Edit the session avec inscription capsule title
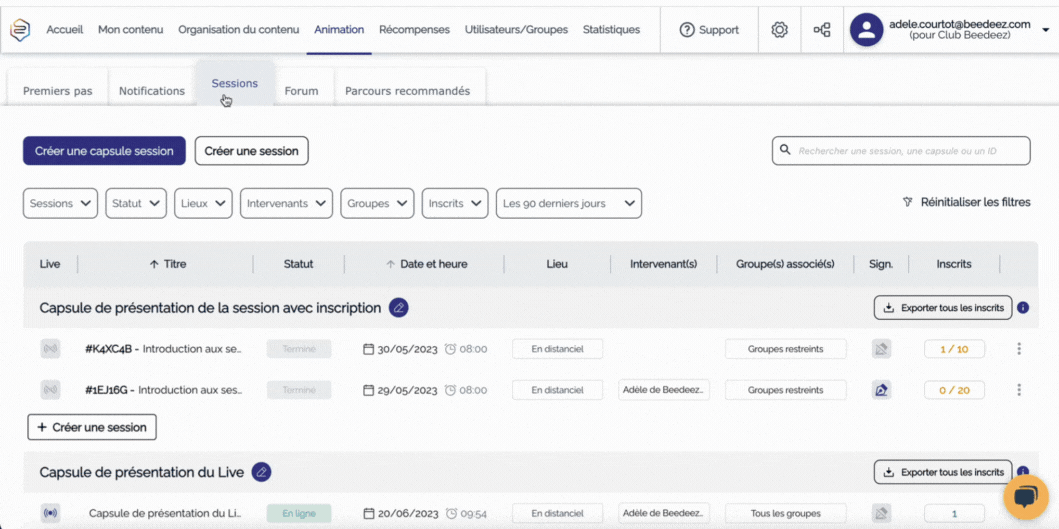 click(398, 308)
